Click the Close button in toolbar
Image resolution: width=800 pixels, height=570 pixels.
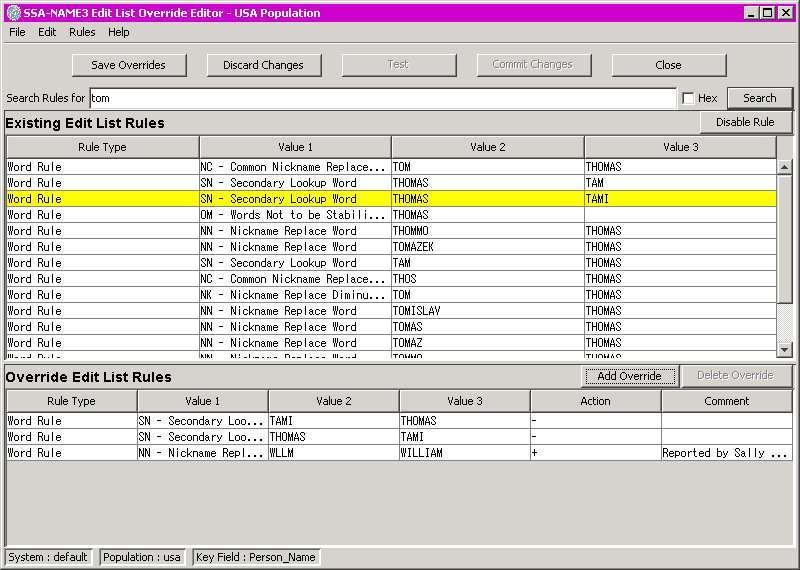pyautogui.click(x=668, y=65)
